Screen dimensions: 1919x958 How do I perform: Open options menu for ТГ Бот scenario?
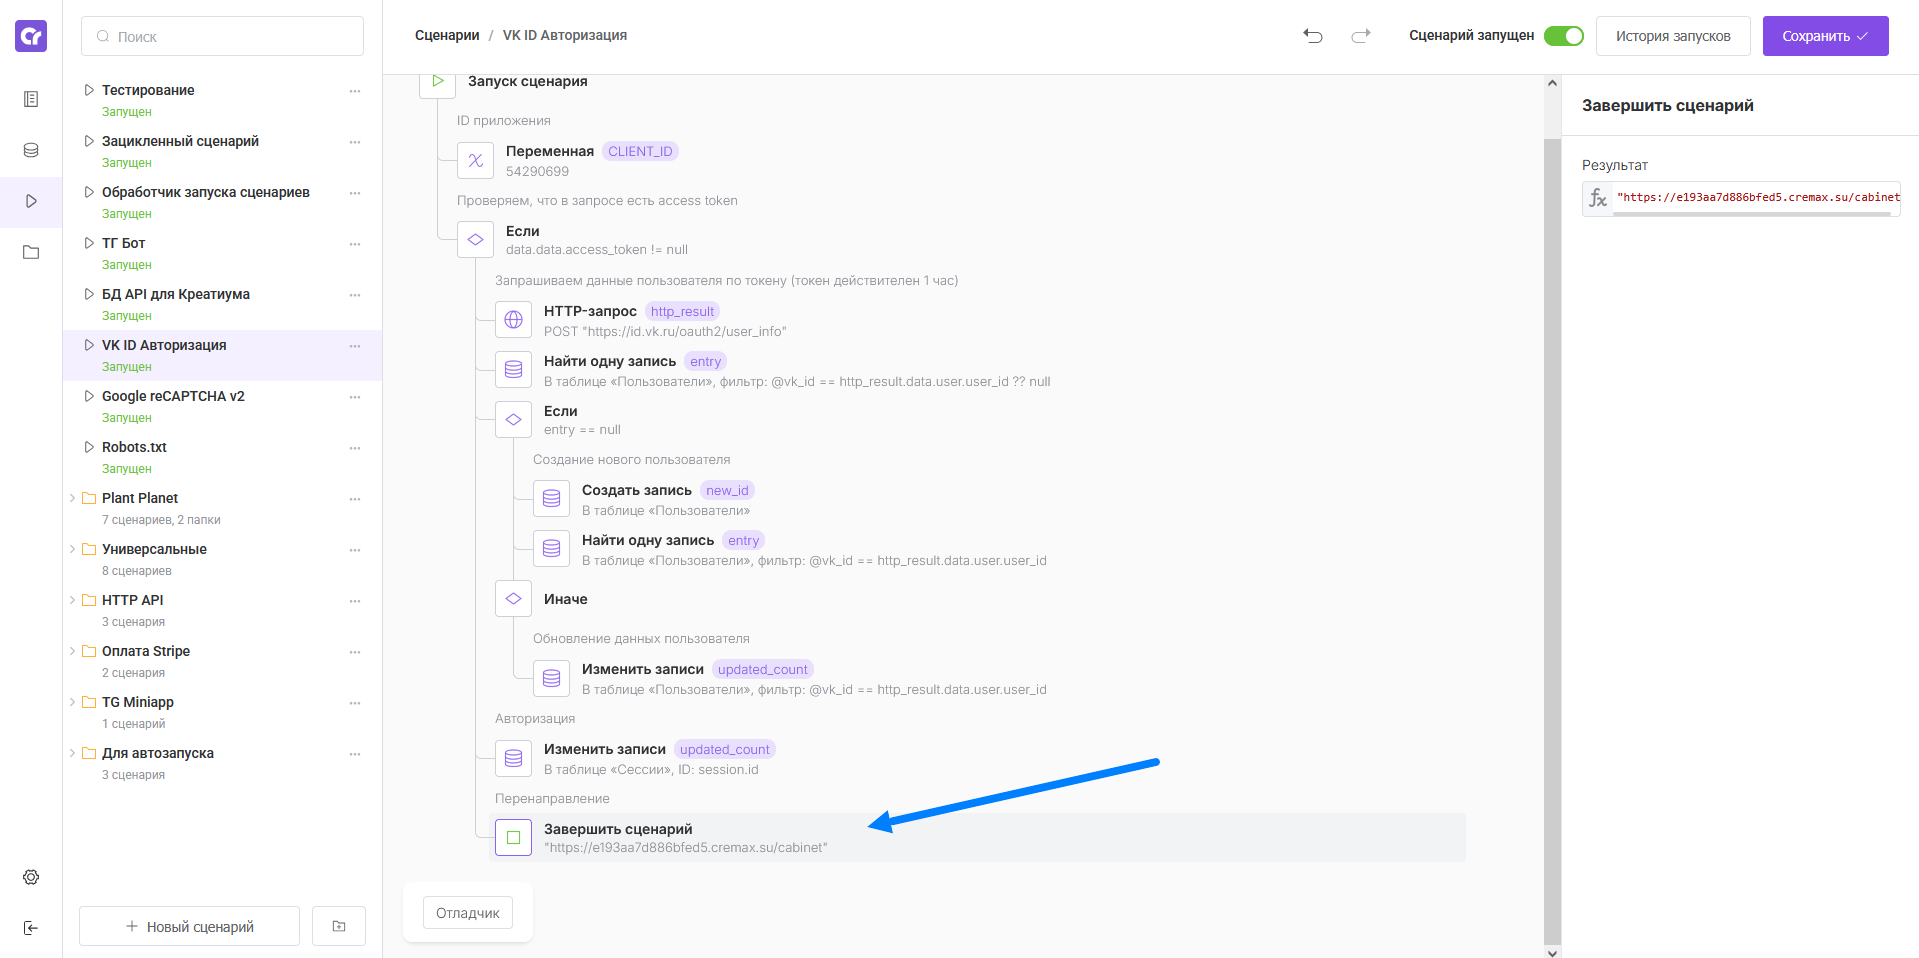[355, 244]
